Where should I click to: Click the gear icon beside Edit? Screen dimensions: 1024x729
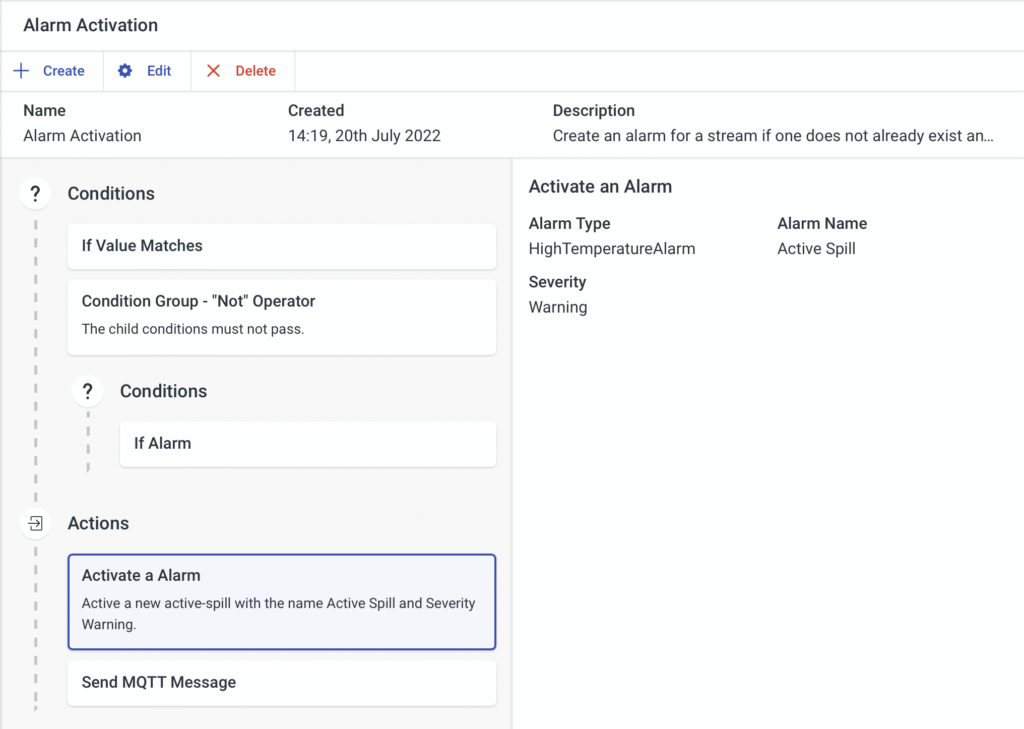[125, 71]
